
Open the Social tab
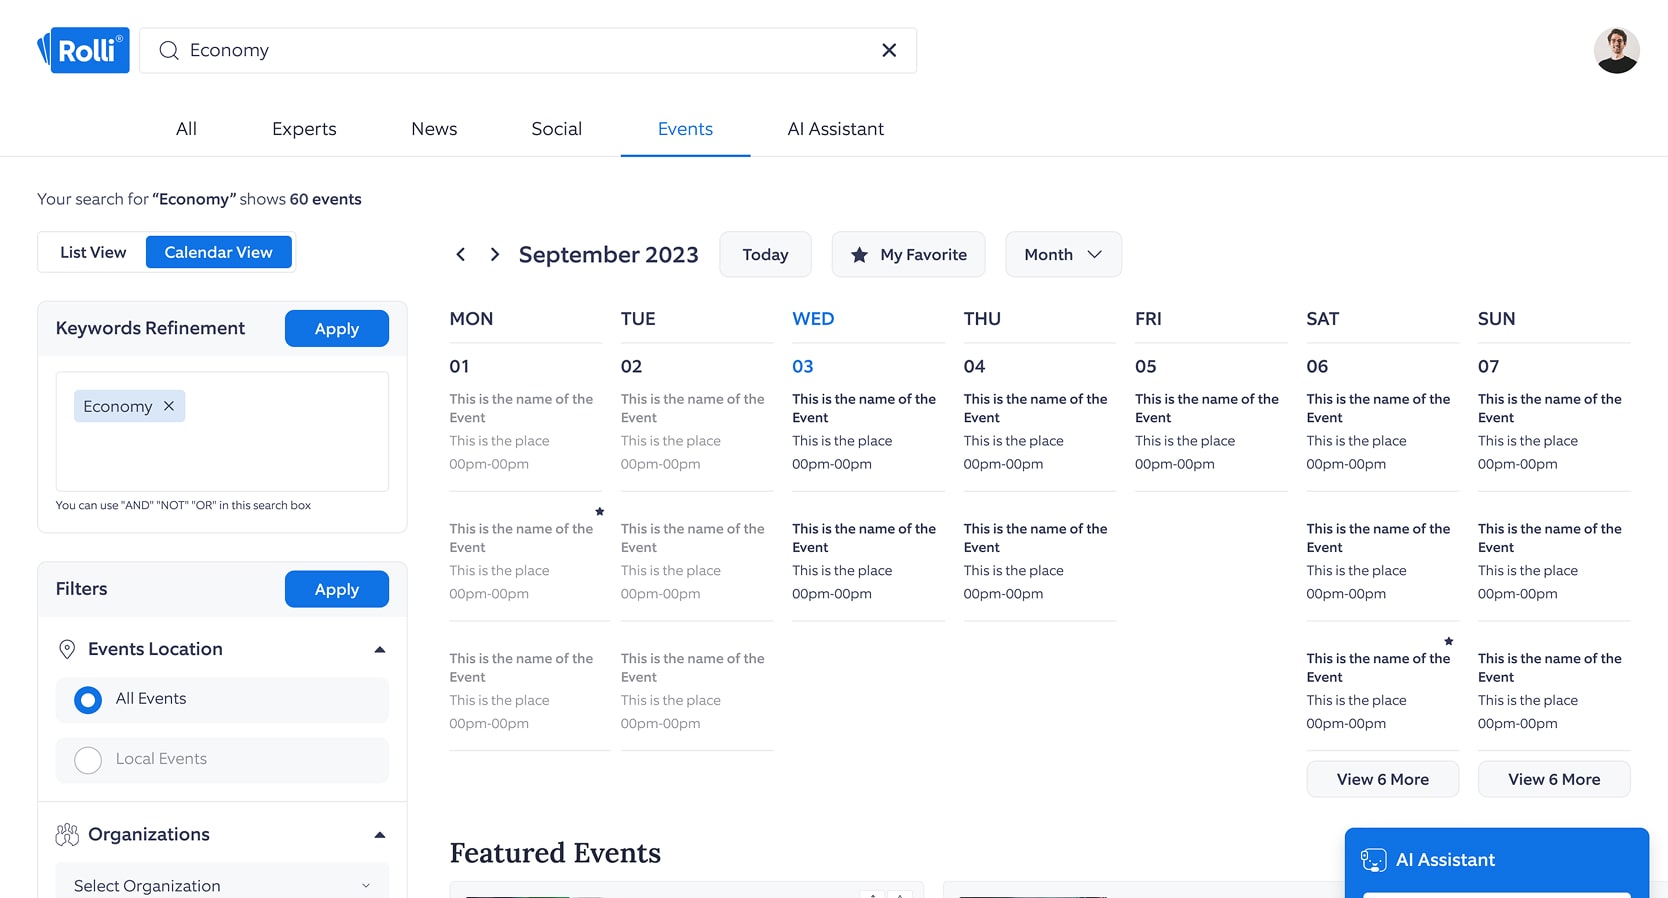point(557,129)
